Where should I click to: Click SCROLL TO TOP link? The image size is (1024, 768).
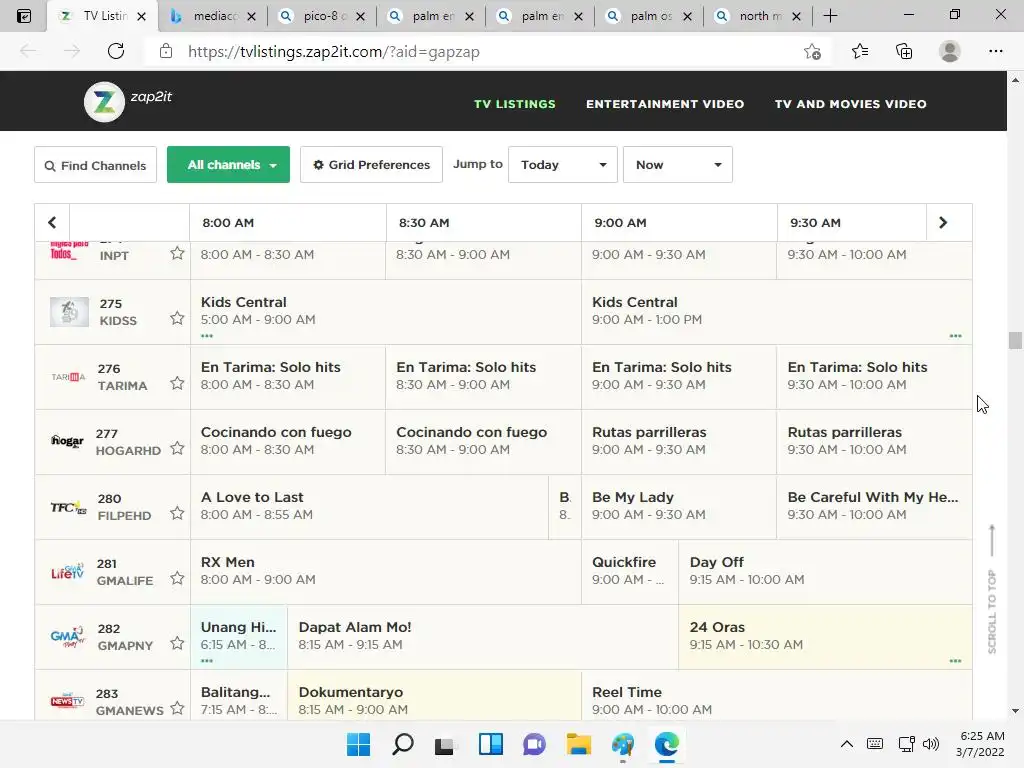(x=992, y=588)
